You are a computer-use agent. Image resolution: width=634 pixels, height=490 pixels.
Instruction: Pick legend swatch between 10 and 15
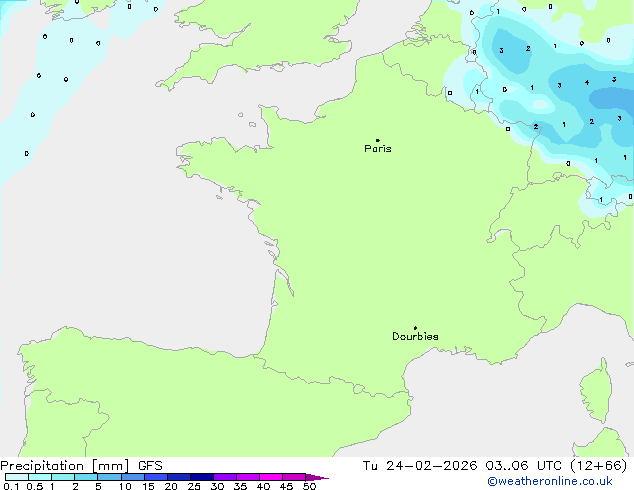pos(133,477)
